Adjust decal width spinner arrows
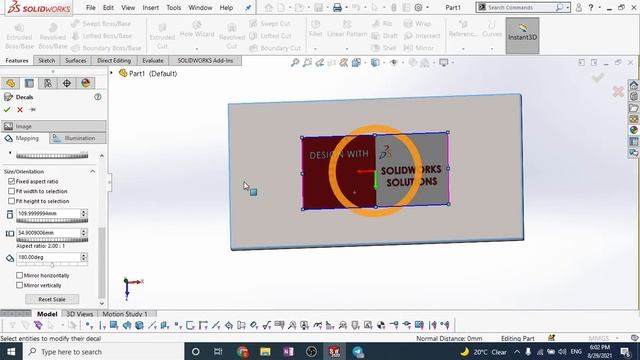This screenshot has width=640, height=360. [84, 213]
